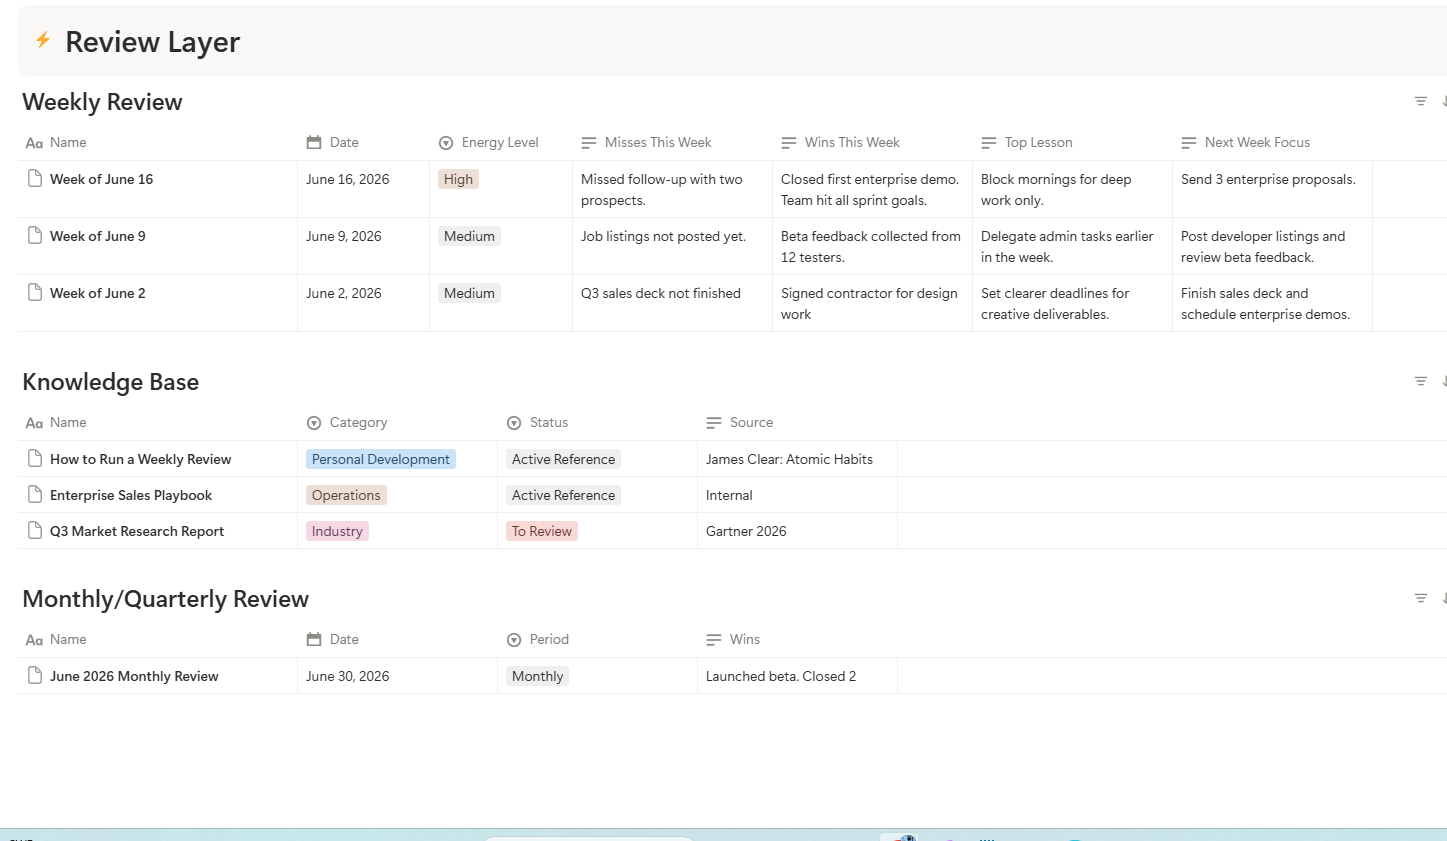The width and height of the screenshot is (1447, 841).
Task: Click 'Launched beta. Closed 2' wins cell
Action: click(797, 676)
